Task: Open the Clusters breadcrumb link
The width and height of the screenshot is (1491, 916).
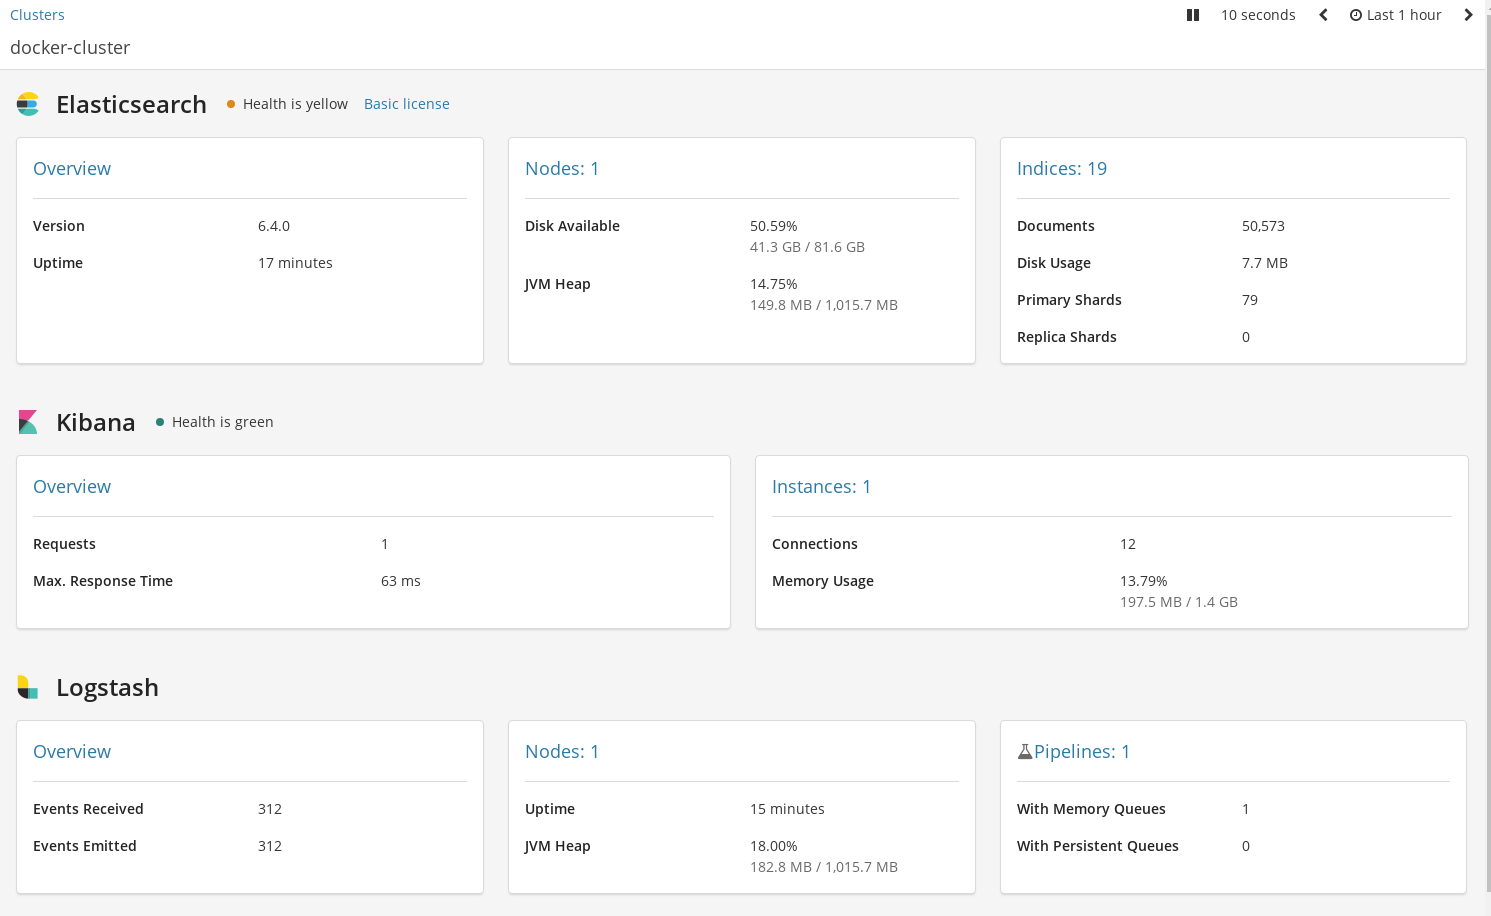Action: tap(37, 15)
